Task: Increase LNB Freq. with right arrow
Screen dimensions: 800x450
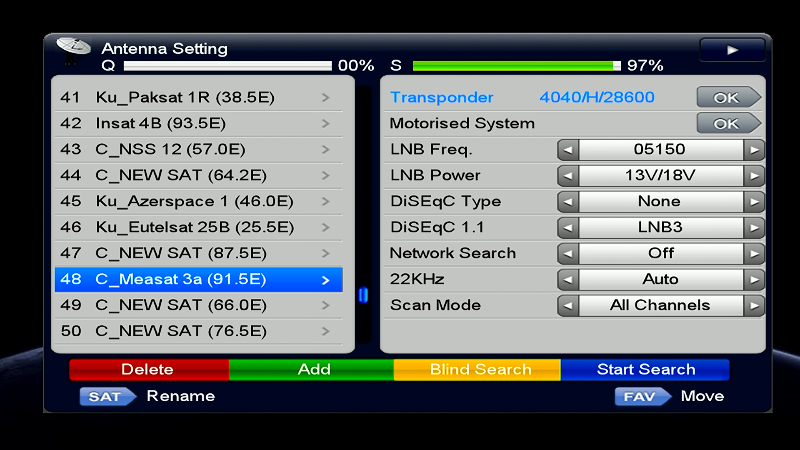Action: click(x=754, y=150)
